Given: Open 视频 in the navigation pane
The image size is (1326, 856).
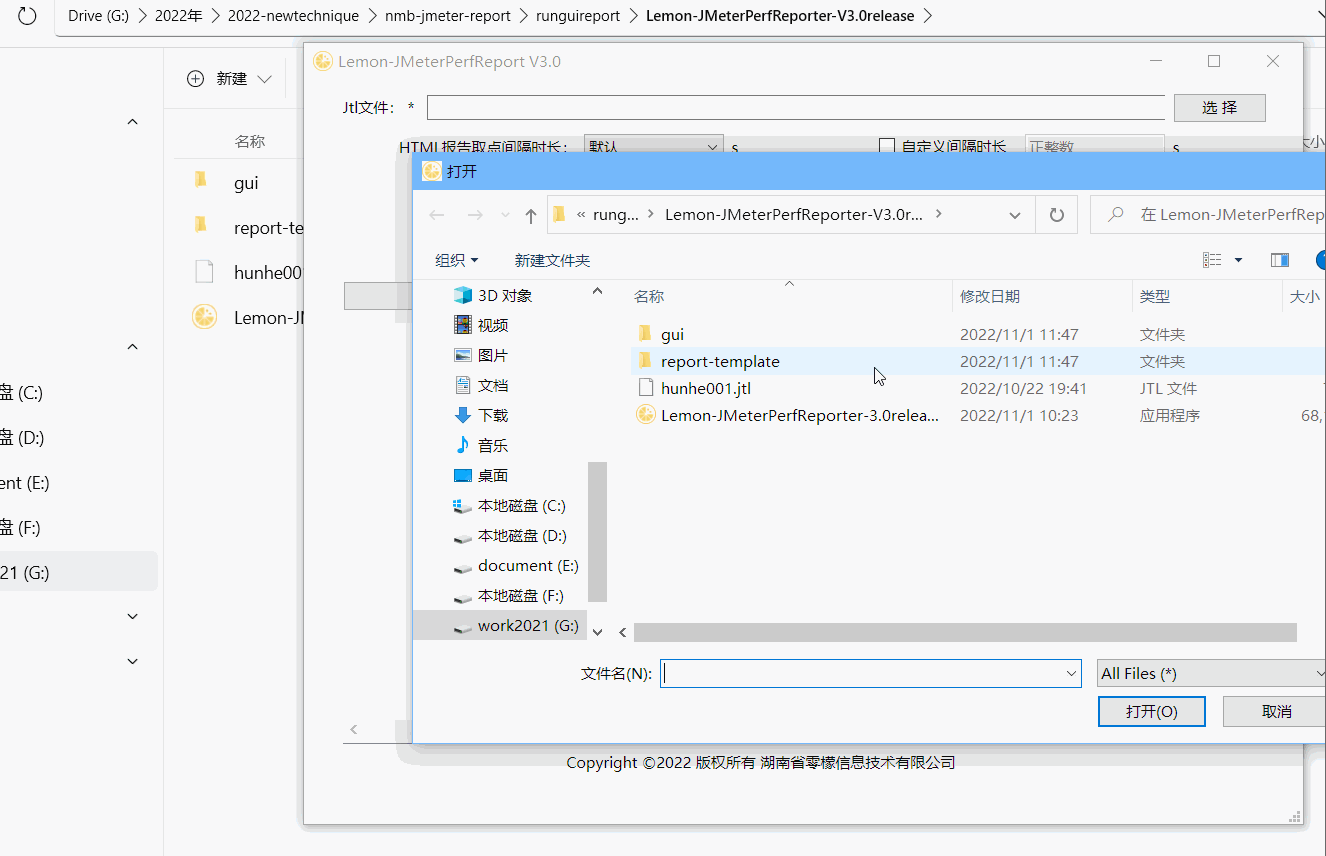Looking at the screenshot, I should (482, 325).
